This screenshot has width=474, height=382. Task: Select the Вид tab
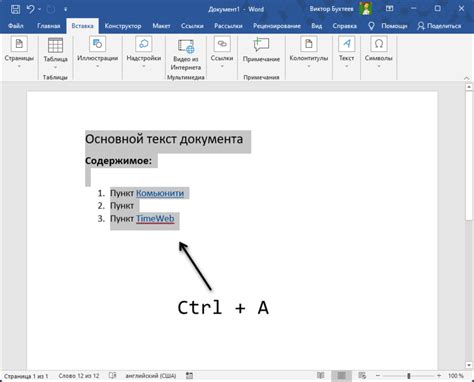(316, 26)
